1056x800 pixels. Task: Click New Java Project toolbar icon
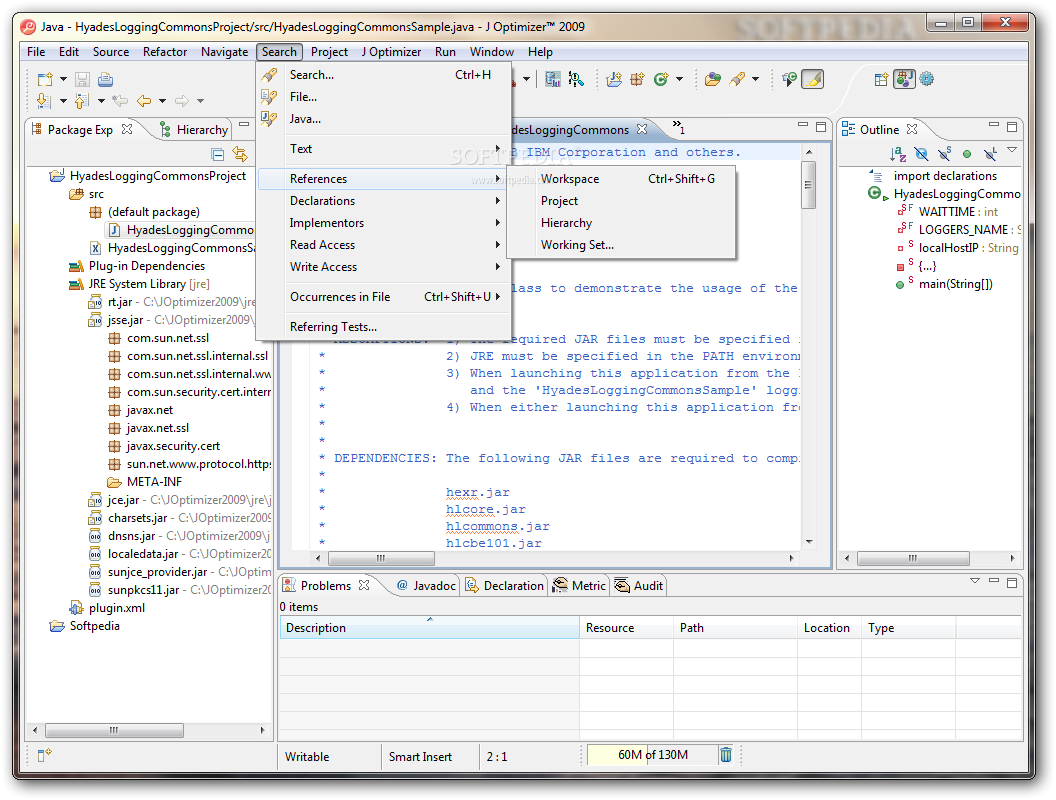(x=614, y=79)
